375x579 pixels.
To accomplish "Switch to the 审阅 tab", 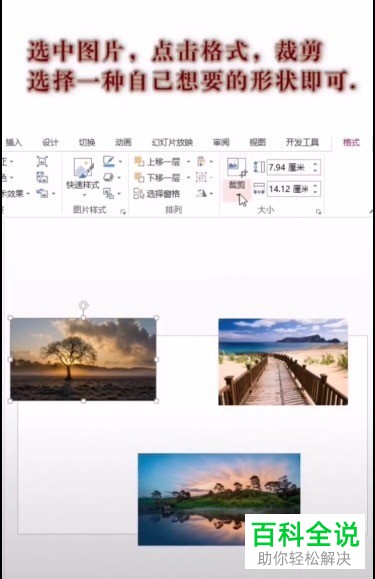I will (x=221, y=142).
